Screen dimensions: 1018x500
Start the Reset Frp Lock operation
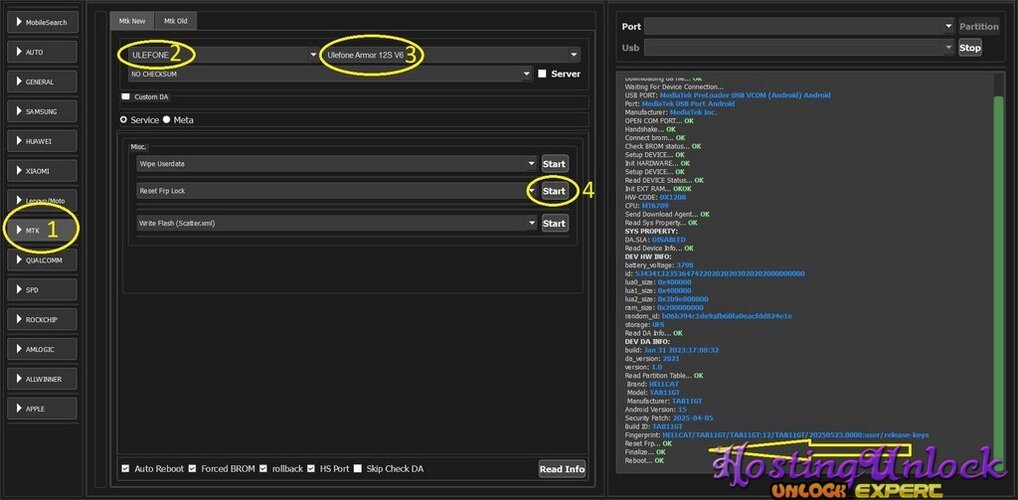click(554, 191)
